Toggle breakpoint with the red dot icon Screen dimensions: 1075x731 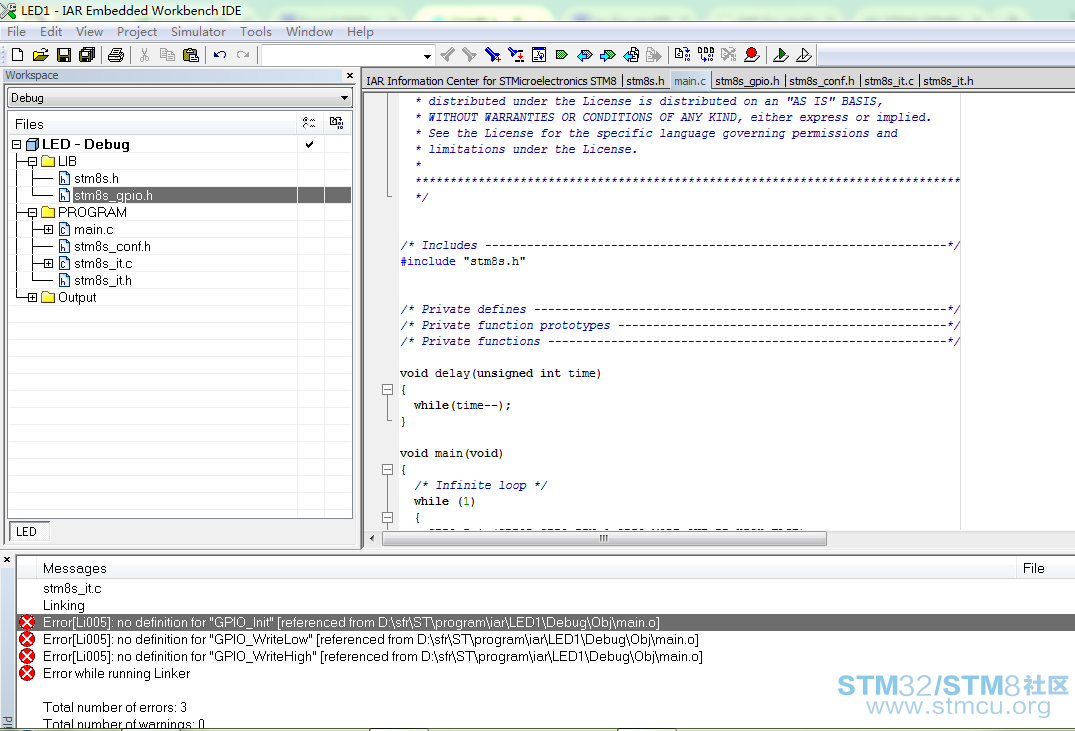tap(751, 55)
